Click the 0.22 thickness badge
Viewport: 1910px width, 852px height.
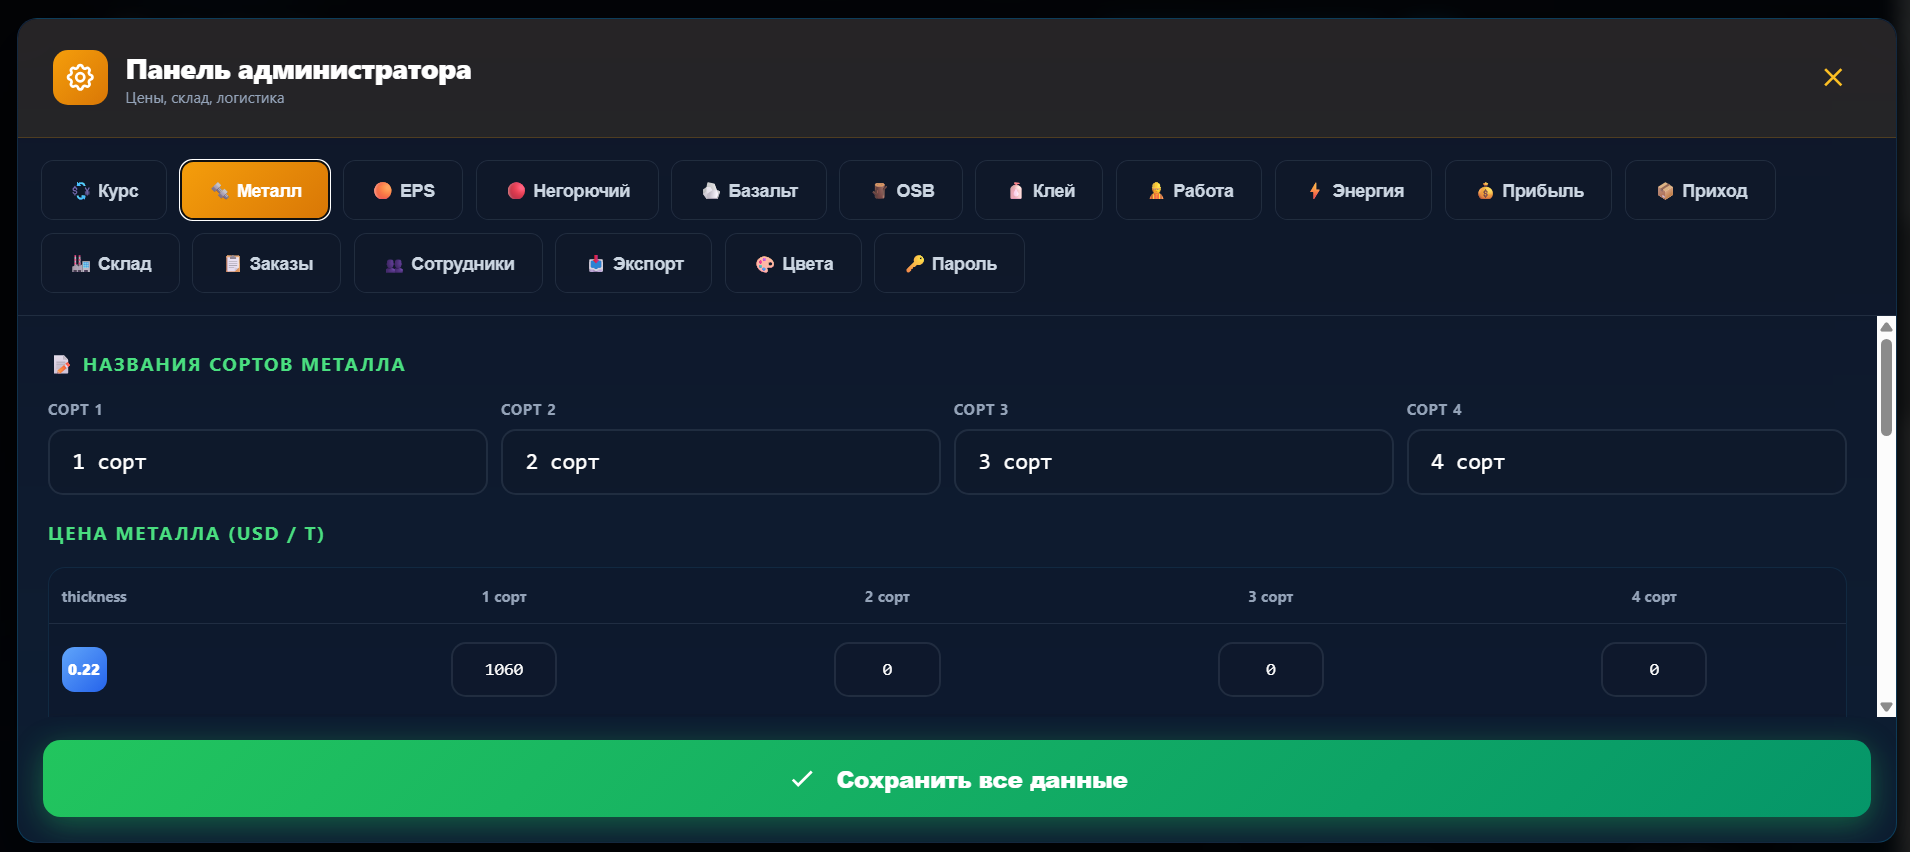pos(84,669)
